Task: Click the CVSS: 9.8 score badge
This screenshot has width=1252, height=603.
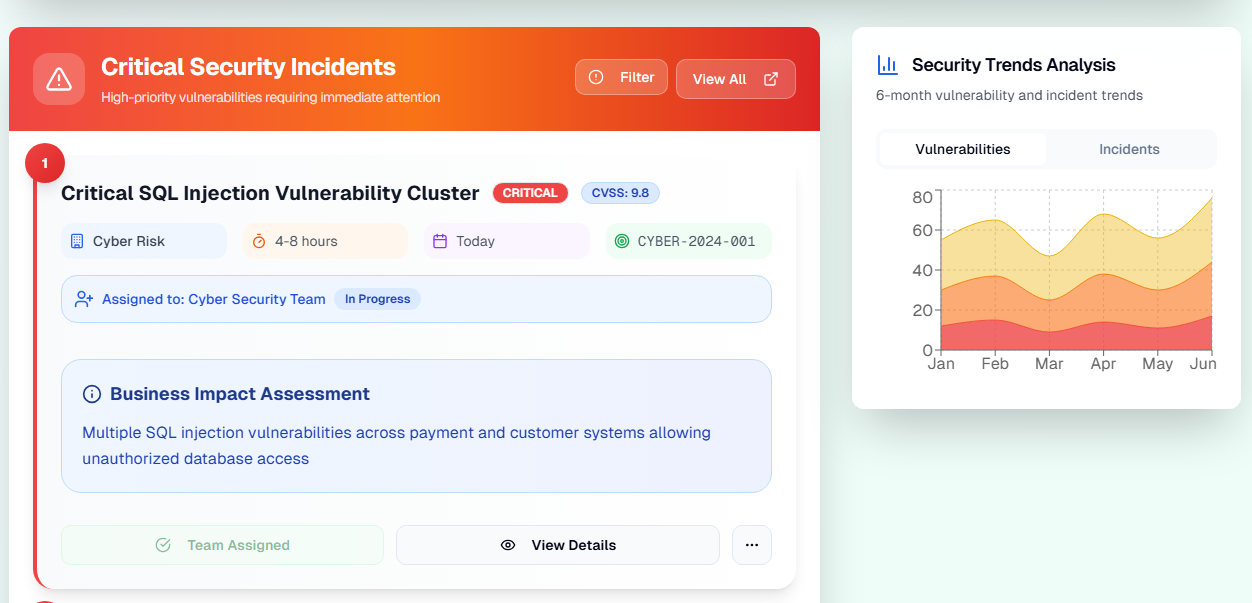Action: [620, 193]
